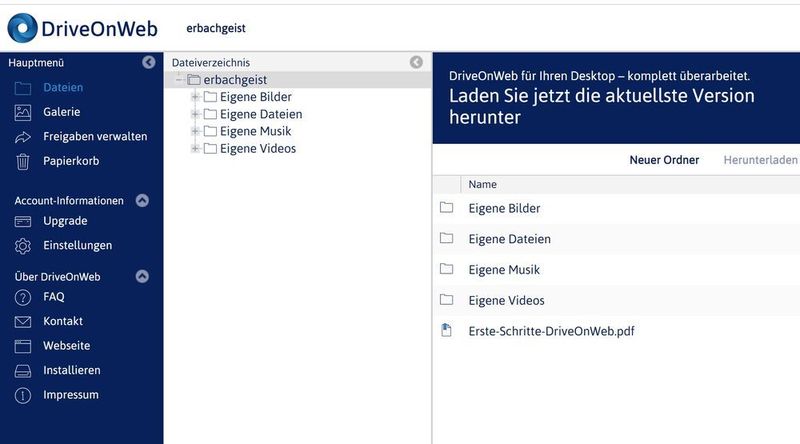
Task: Collapse the Account-Informationen section
Action: pyautogui.click(x=142, y=201)
